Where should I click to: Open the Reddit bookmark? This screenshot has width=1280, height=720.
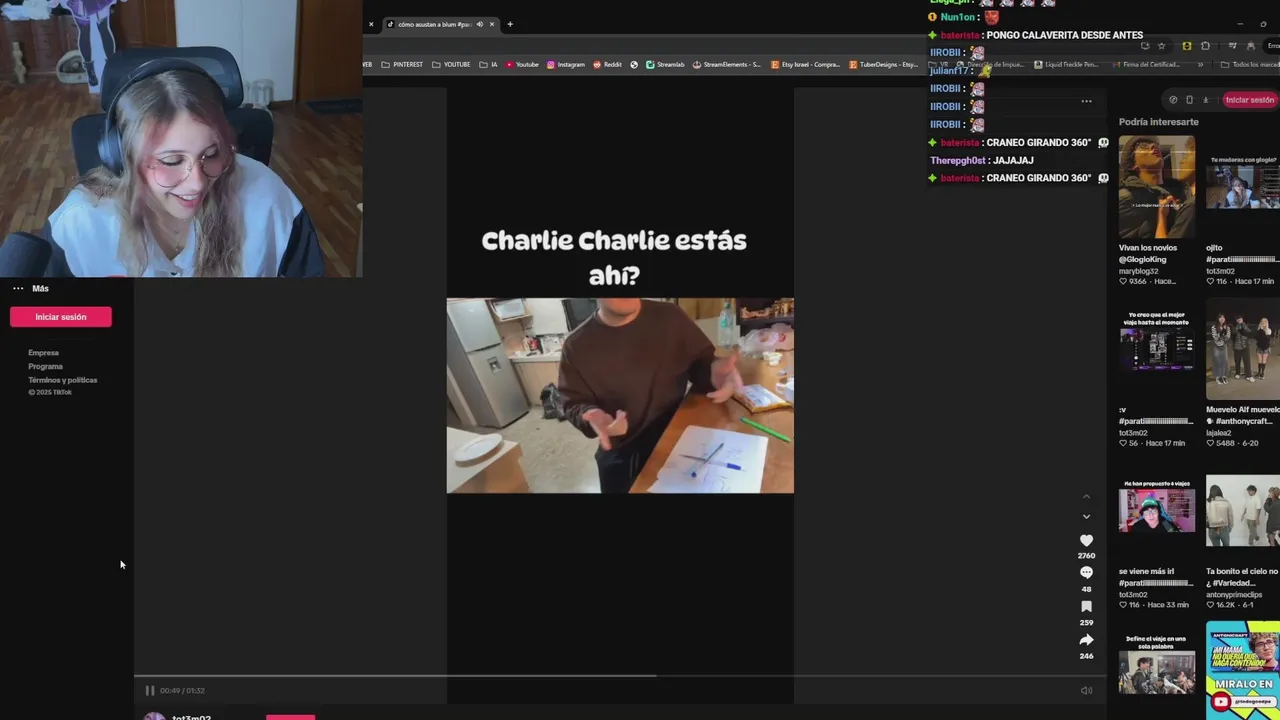tap(607, 64)
